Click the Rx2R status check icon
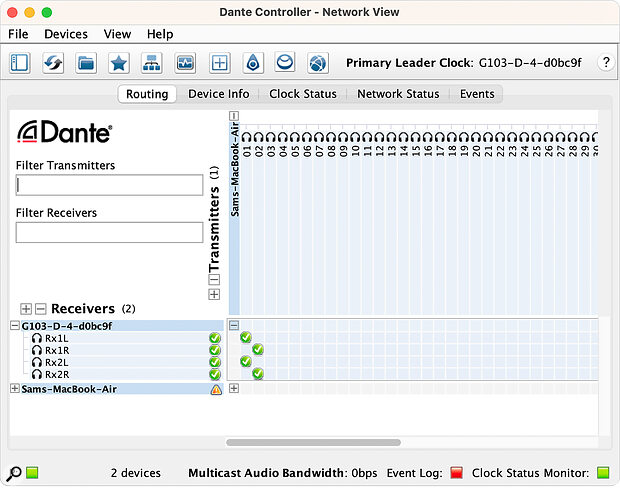 coord(215,374)
